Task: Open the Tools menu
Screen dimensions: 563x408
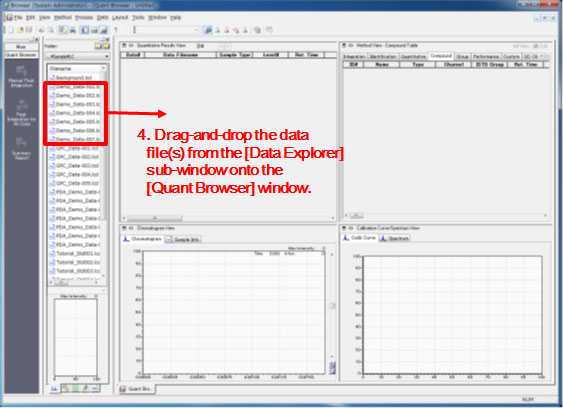Action: coord(138,17)
